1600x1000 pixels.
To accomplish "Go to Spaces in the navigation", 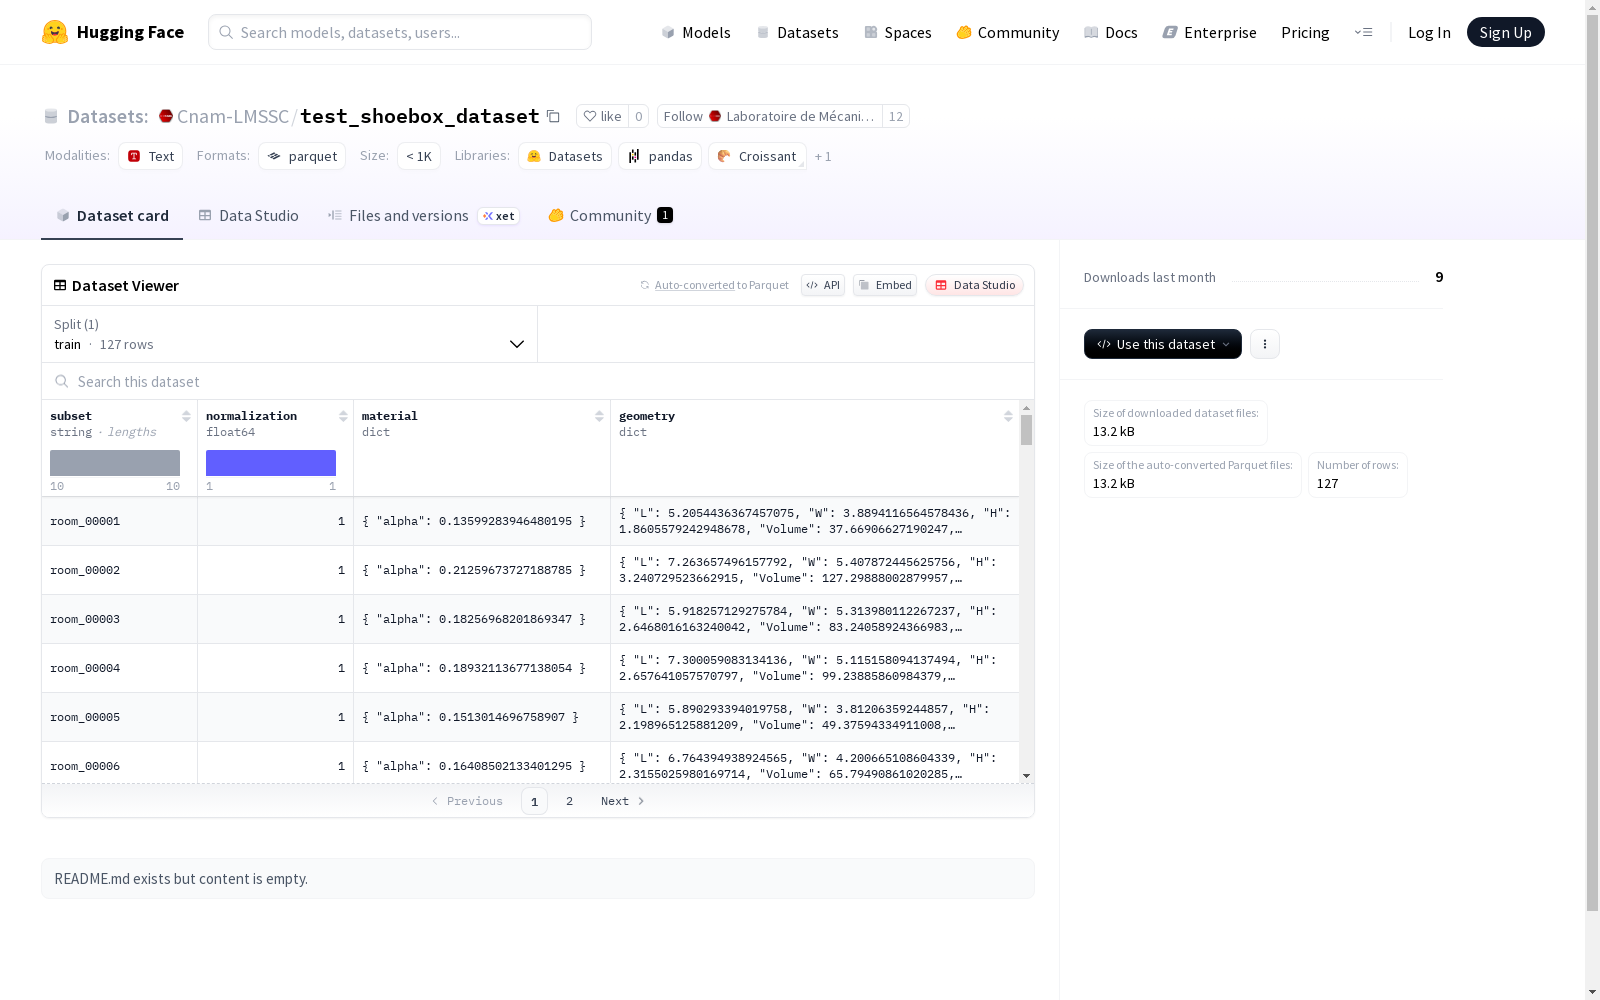I will tap(898, 32).
